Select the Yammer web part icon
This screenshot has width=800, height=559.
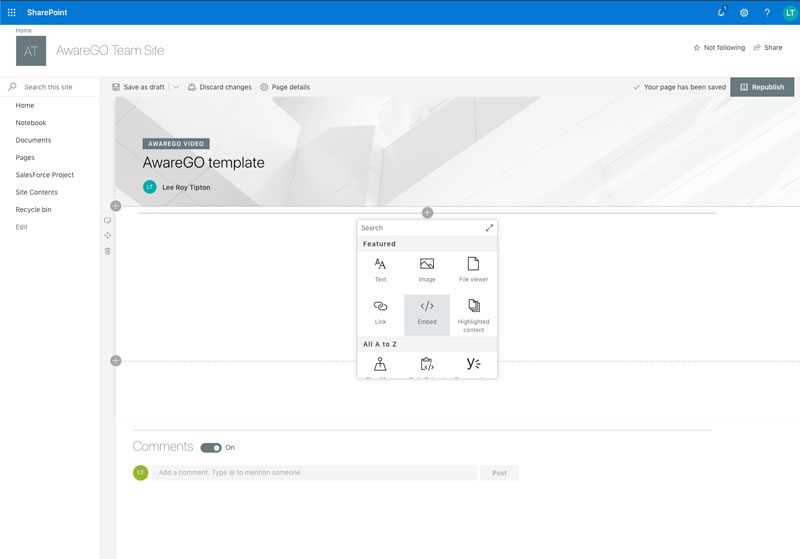pyautogui.click(x=473, y=364)
